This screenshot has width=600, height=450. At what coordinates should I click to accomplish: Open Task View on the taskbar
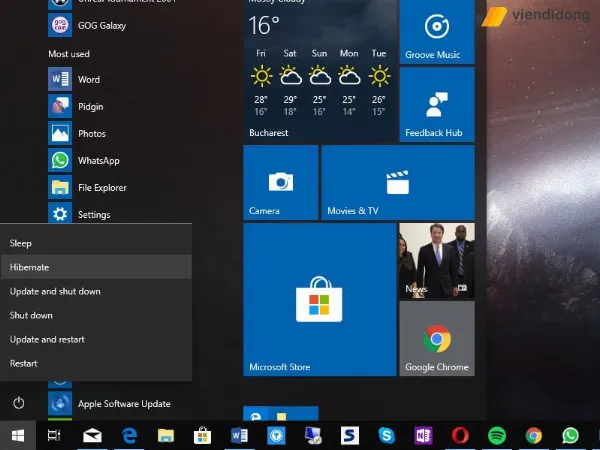pyautogui.click(x=54, y=435)
